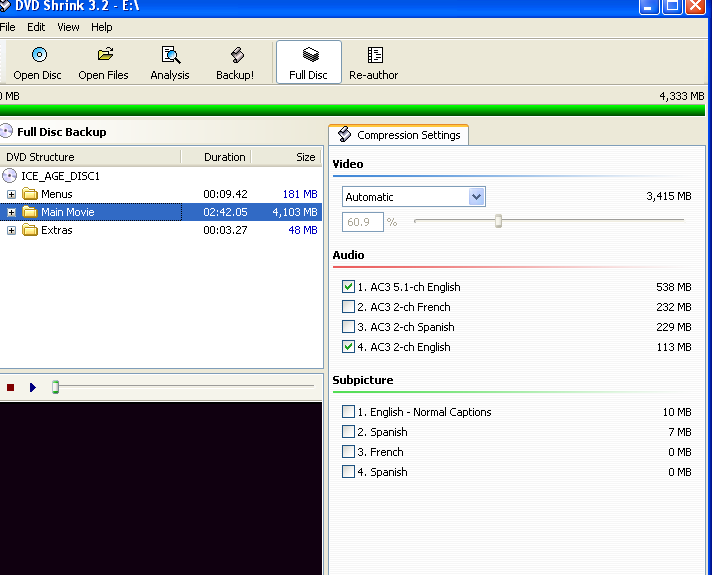Enable subpicture 3. French
Screen dimensions: 712x575
[x=348, y=451]
